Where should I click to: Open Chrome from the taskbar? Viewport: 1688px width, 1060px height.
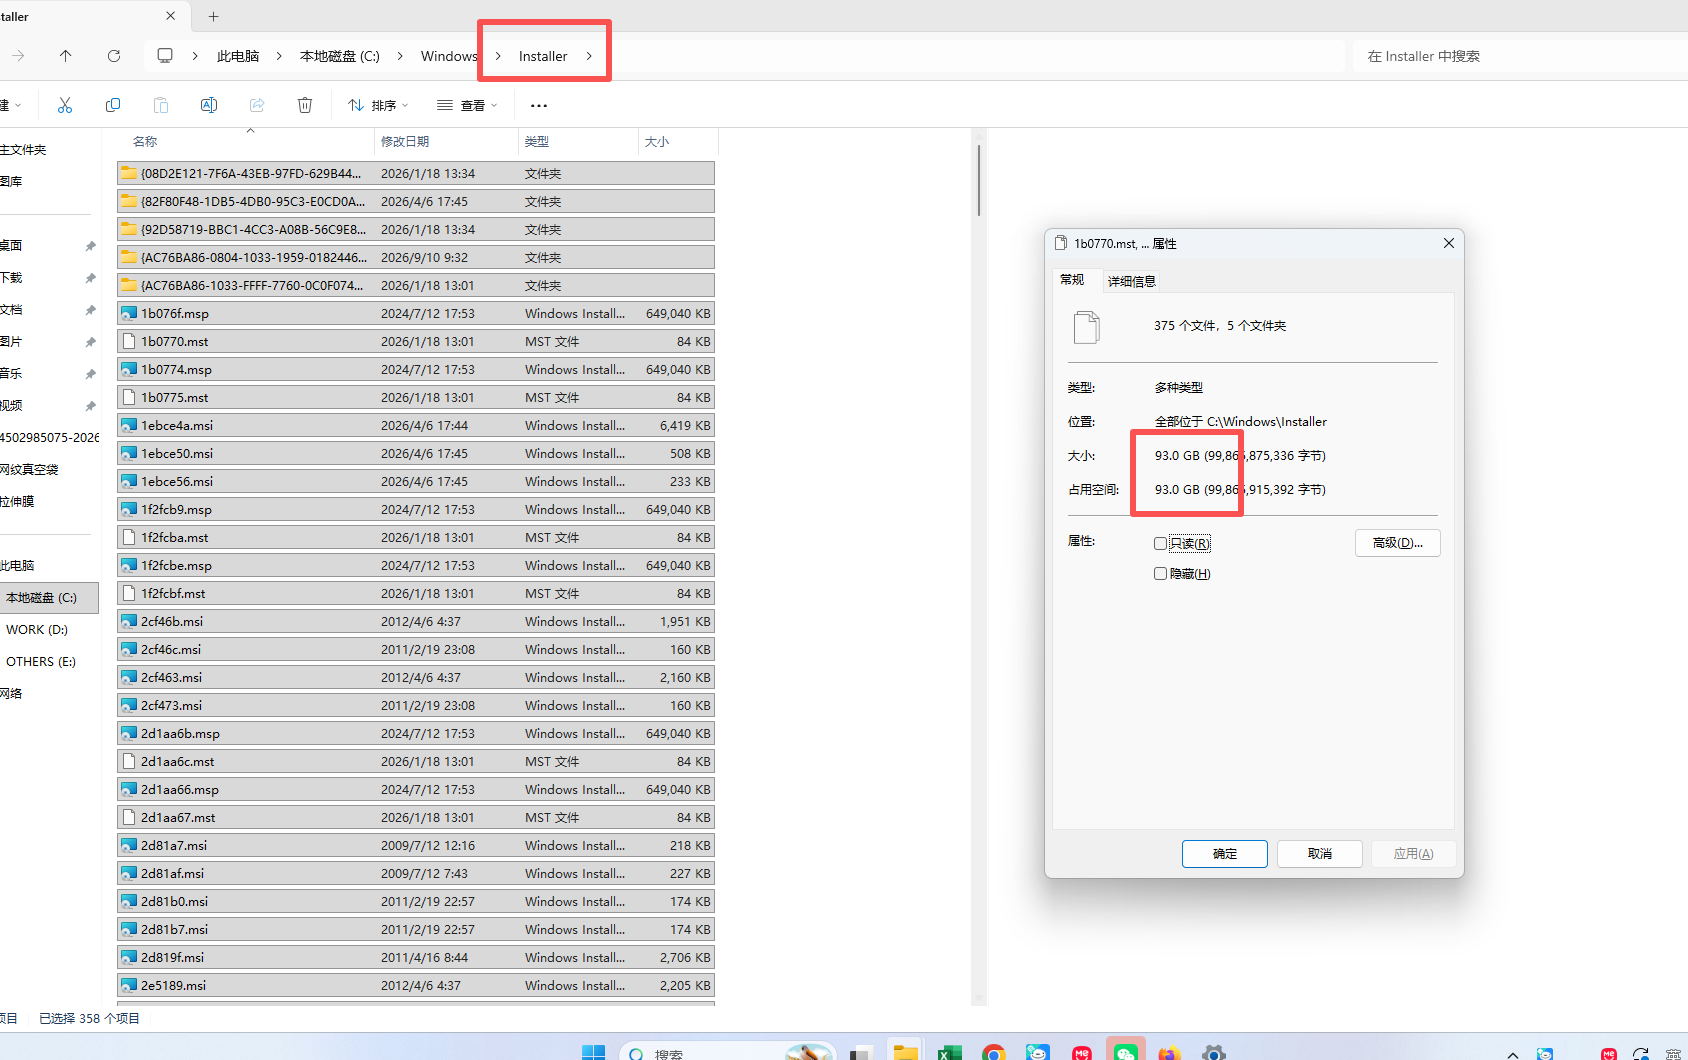pyautogui.click(x=993, y=1051)
